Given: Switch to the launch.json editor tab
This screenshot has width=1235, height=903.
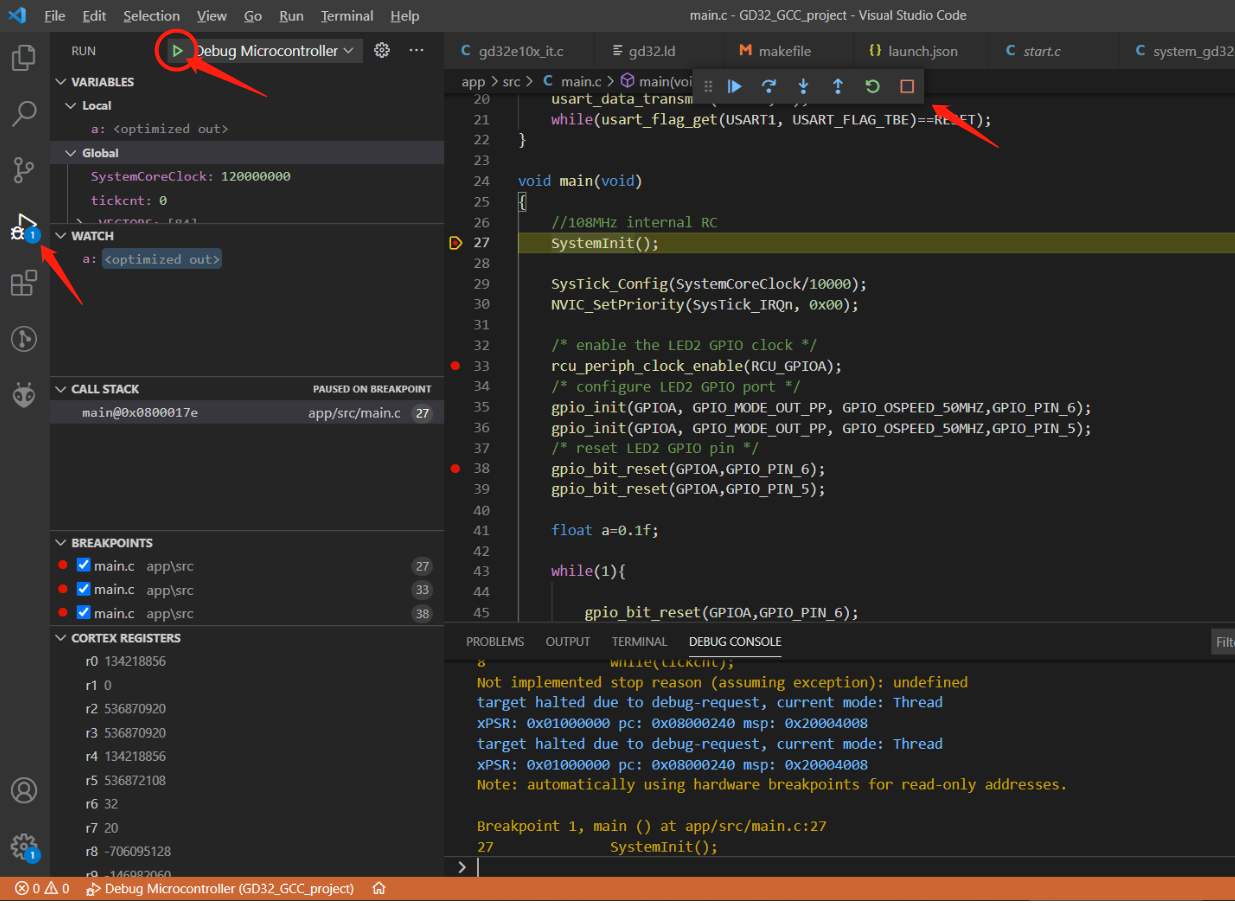Looking at the screenshot, I should click(x=913, y=51).
